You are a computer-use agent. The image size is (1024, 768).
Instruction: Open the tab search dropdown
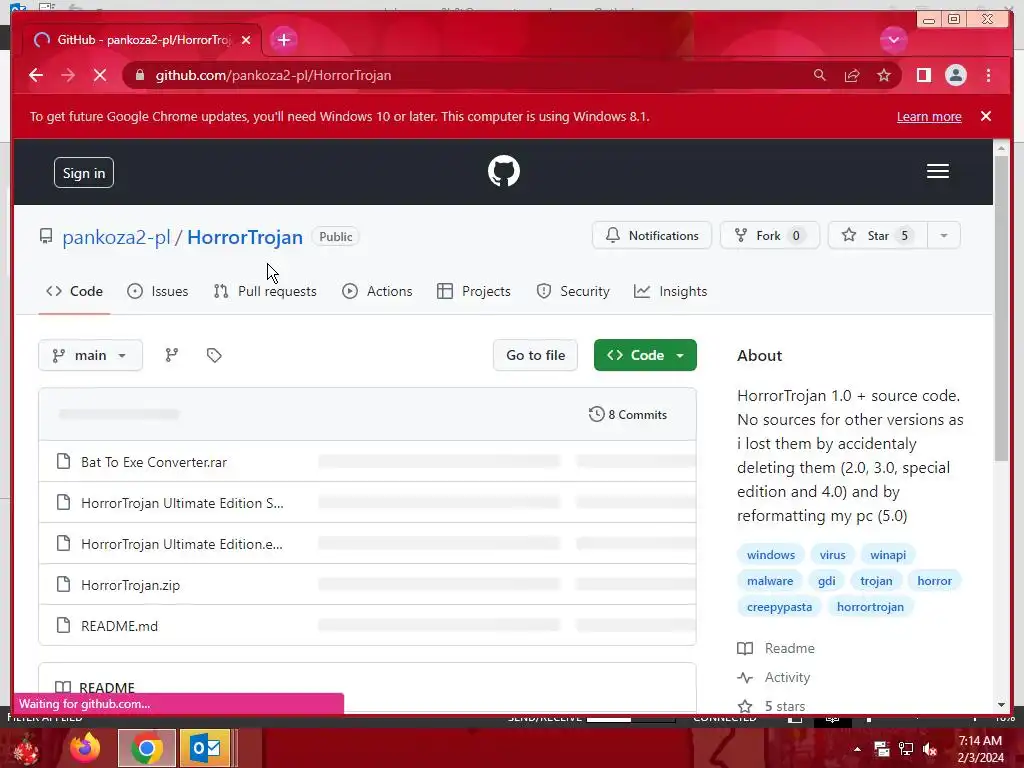(893, 40)
